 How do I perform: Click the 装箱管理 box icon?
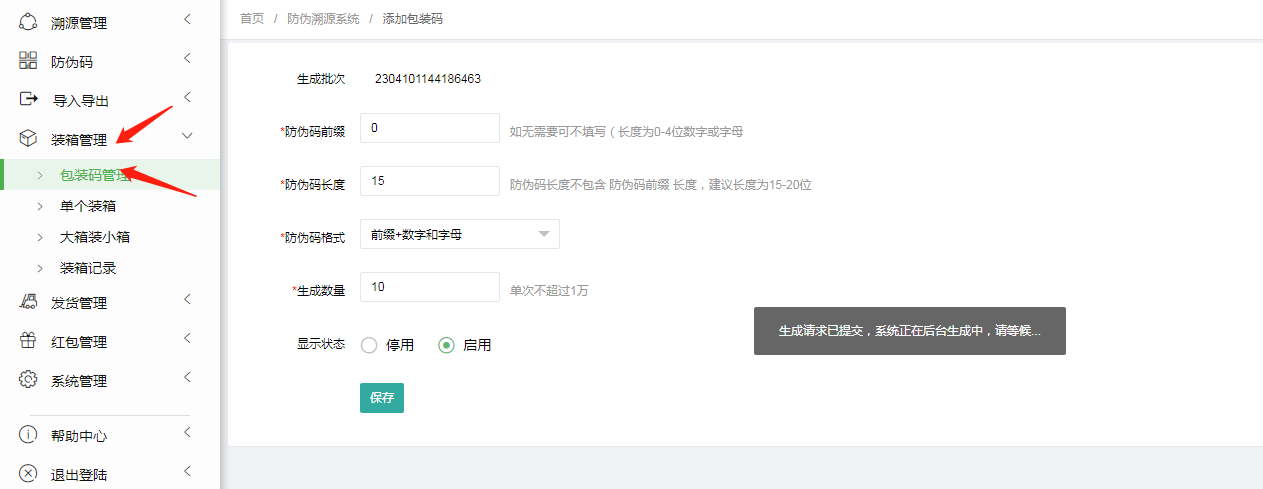pos(28,139)
